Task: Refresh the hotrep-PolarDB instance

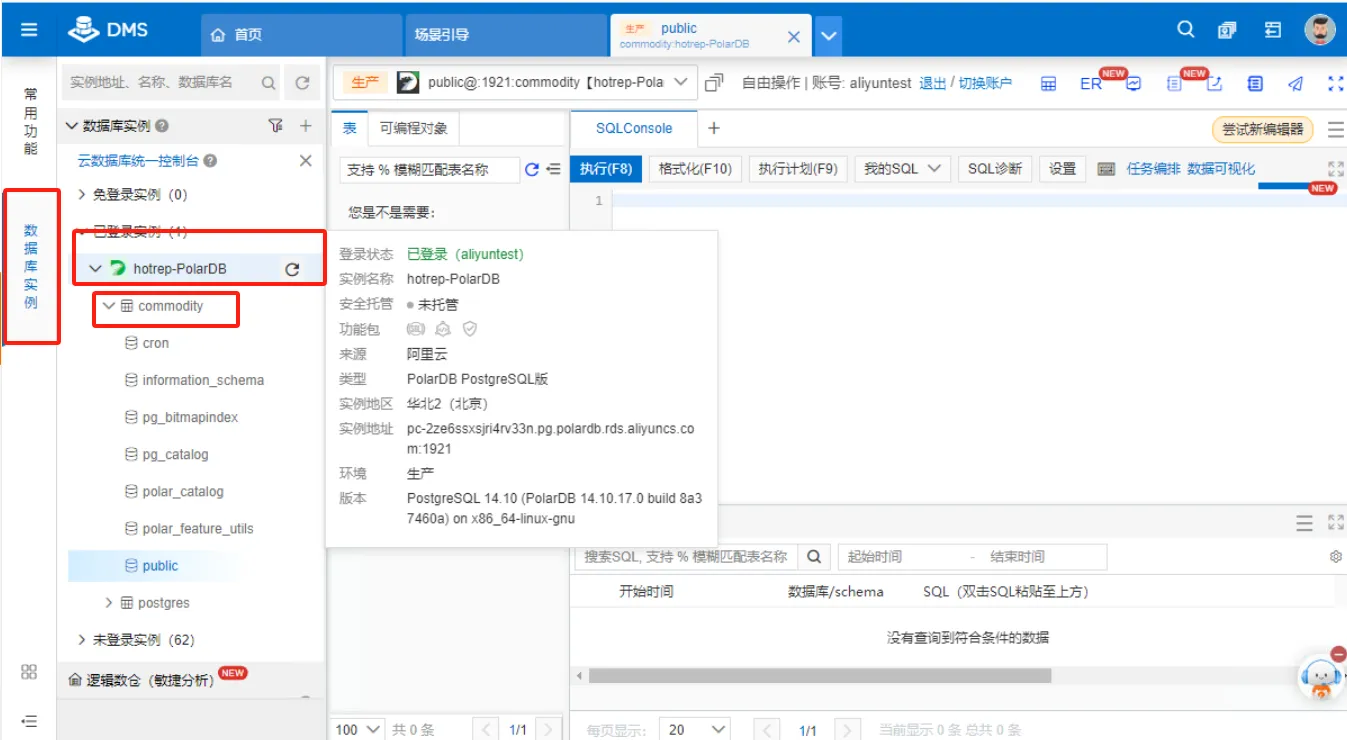Action: [292, 269]
